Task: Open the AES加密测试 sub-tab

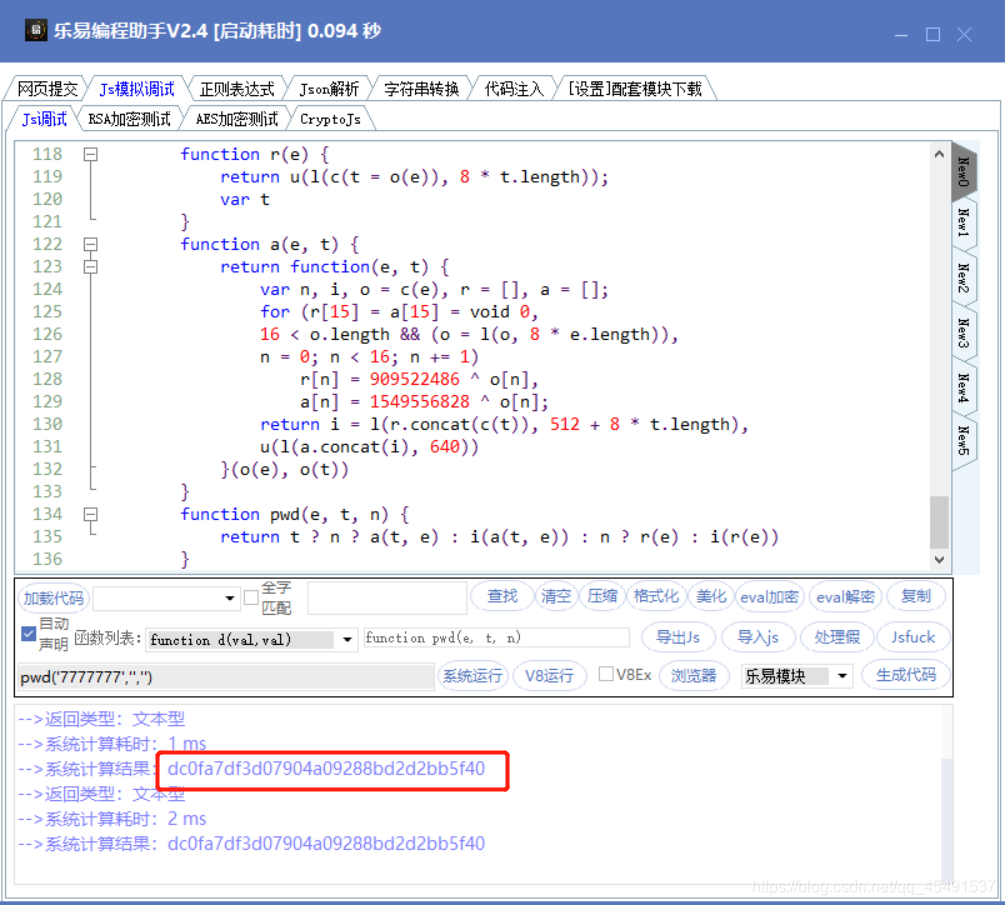Action: pyautogui.click(x=237, y=119)
